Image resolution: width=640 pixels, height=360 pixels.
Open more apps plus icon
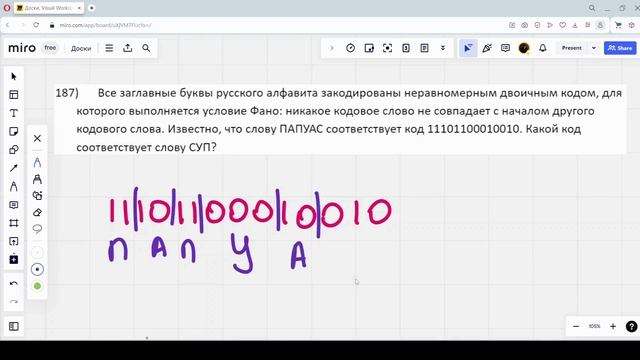(x=13, y=260)
